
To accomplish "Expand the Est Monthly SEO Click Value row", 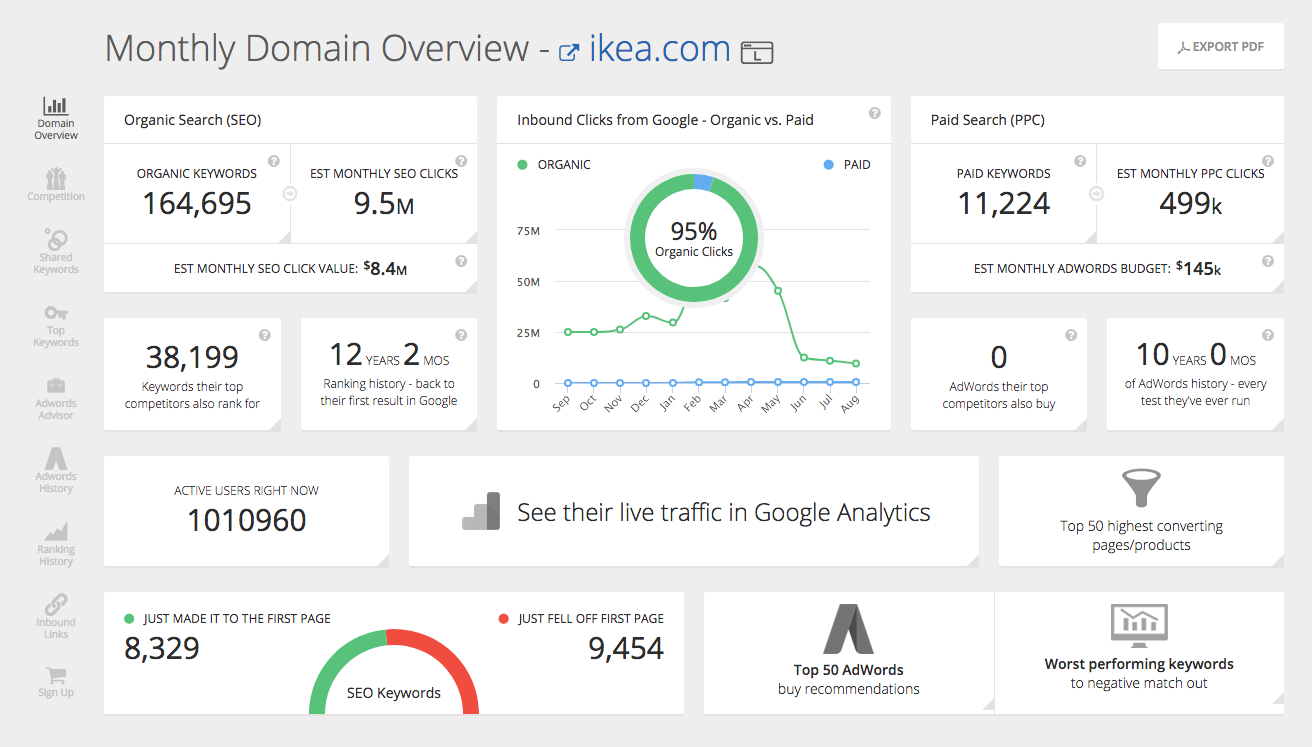I will tap(461, 259).
